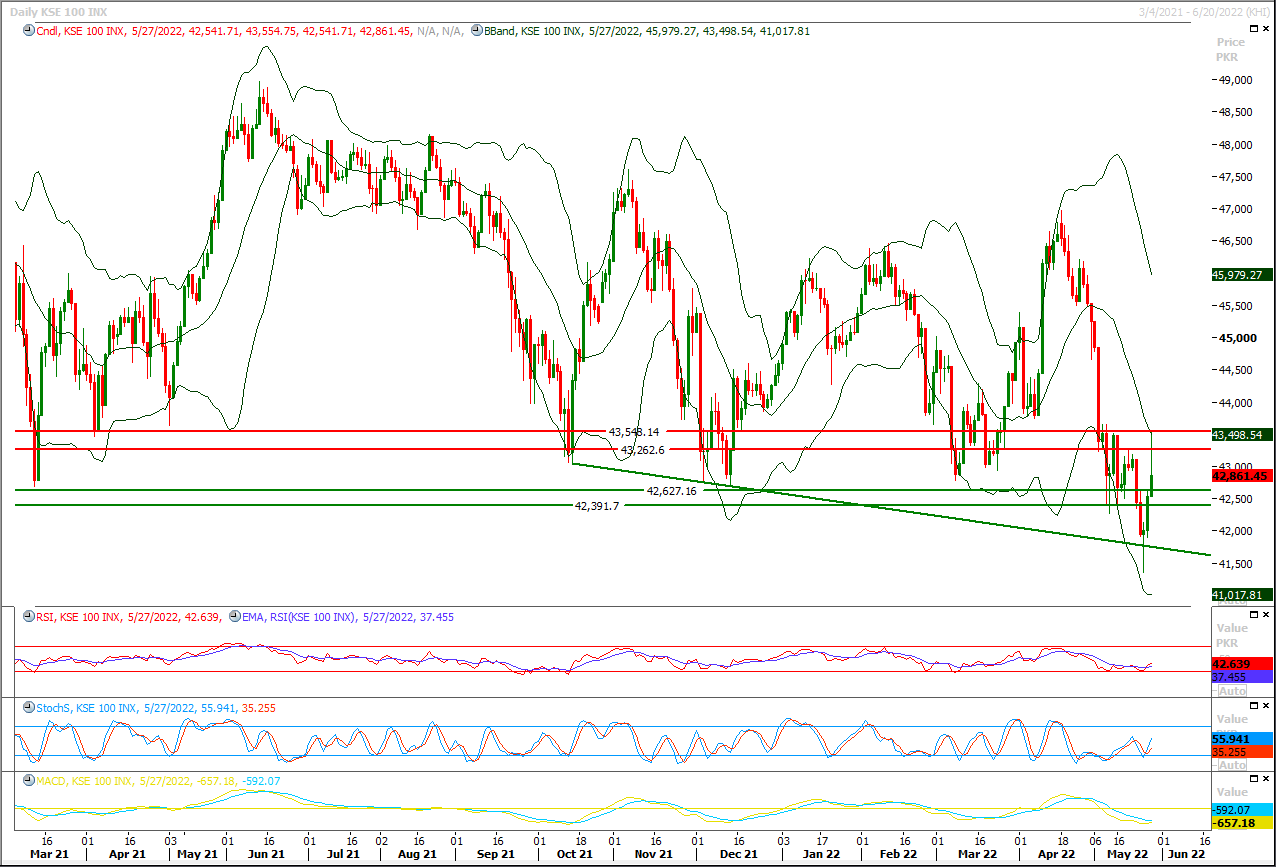Click the Dec 21 month label
The height and width of the screenshot is (867, 1276).
click(x=738, y=855)
